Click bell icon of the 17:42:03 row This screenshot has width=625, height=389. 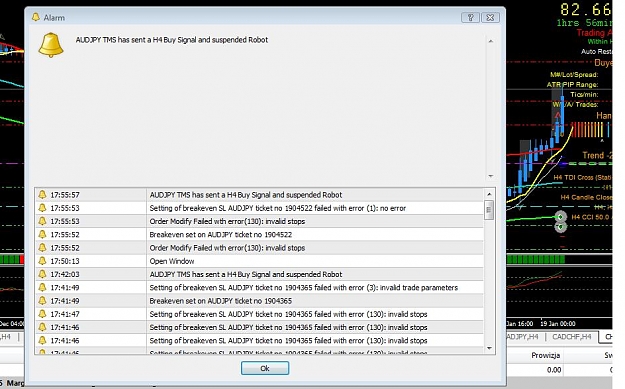[x=42, y=274]
